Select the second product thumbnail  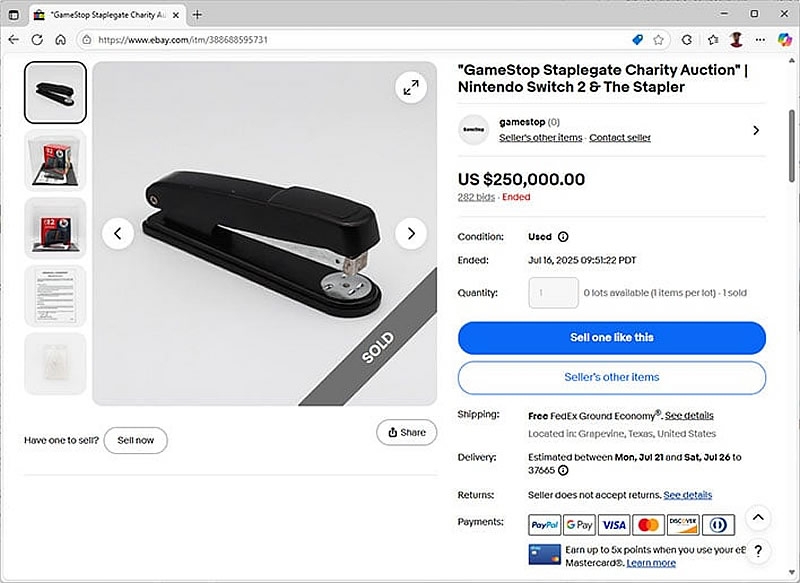(55, 159)
